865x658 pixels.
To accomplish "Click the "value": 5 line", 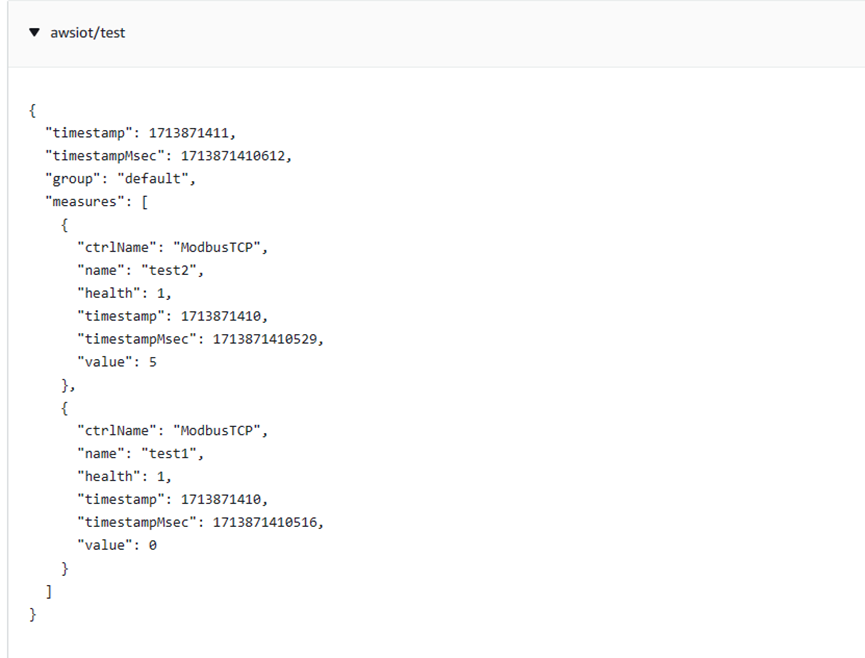I will click(x=117, y=362).
